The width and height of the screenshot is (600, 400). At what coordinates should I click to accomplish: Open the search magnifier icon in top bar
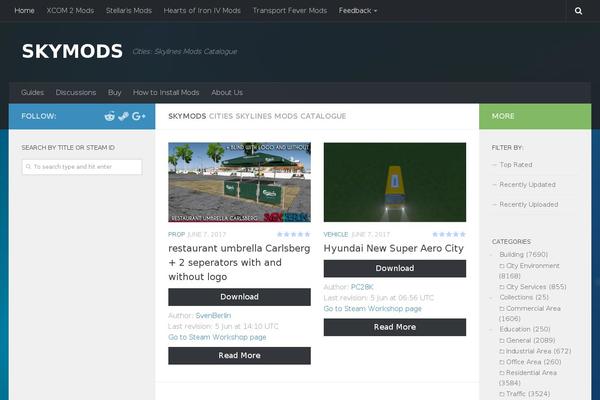point(578,11)
